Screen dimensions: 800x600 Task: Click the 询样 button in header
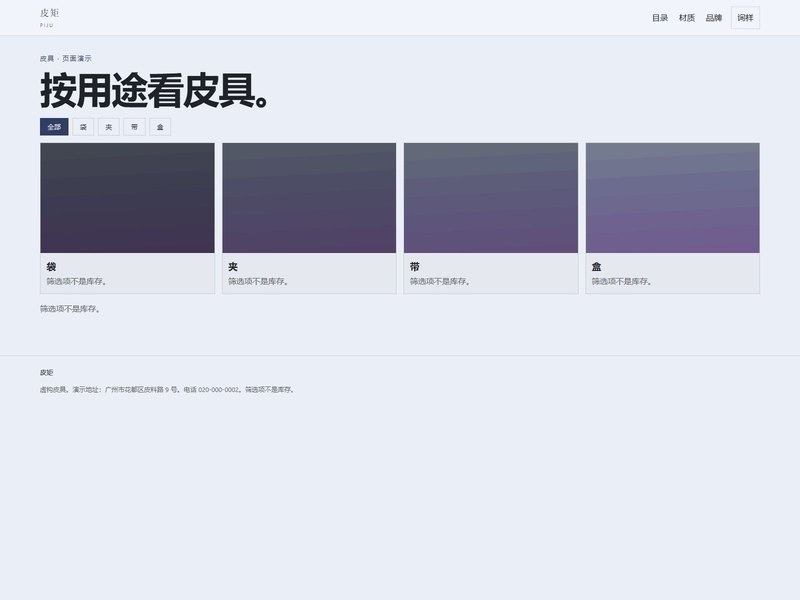tap(745, 18)
